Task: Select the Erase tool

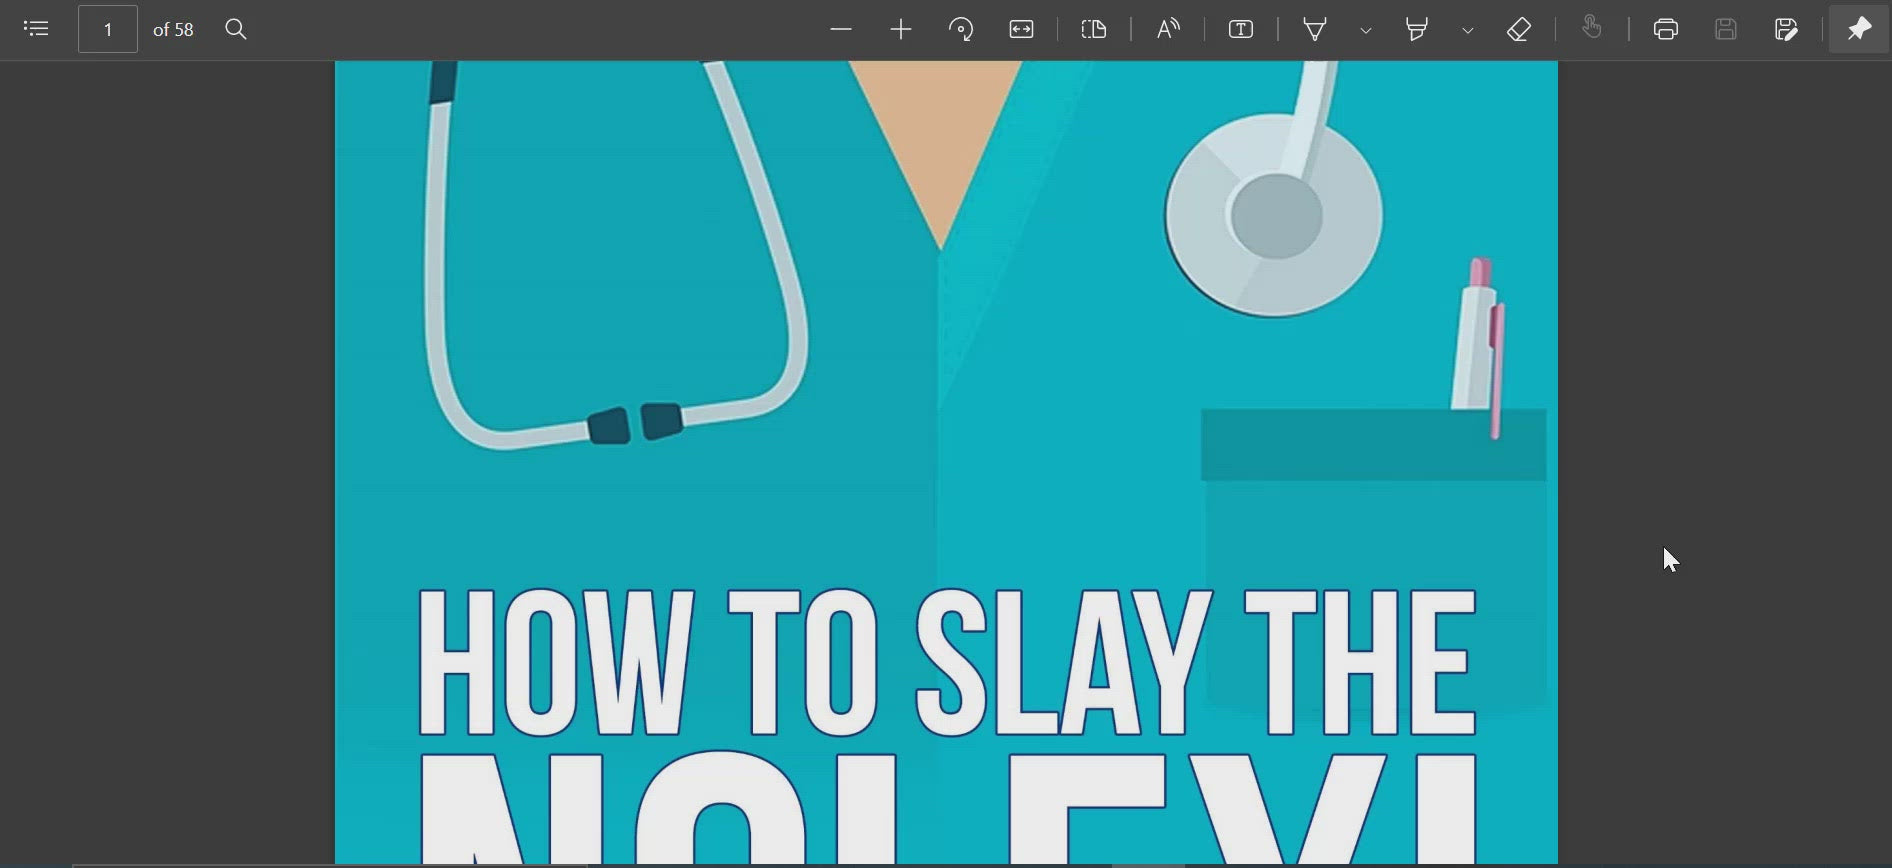Action: tap(1519, 29)
